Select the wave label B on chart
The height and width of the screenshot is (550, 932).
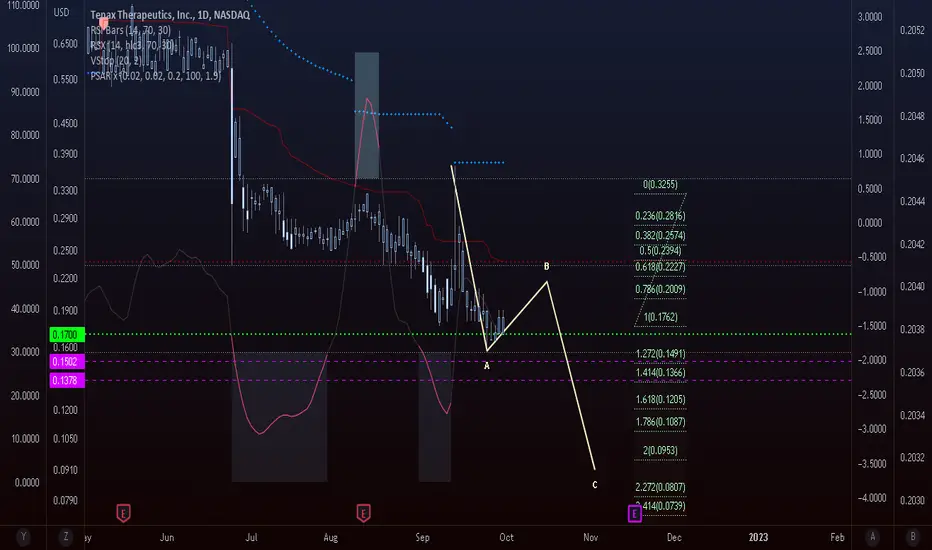(546, 266)
